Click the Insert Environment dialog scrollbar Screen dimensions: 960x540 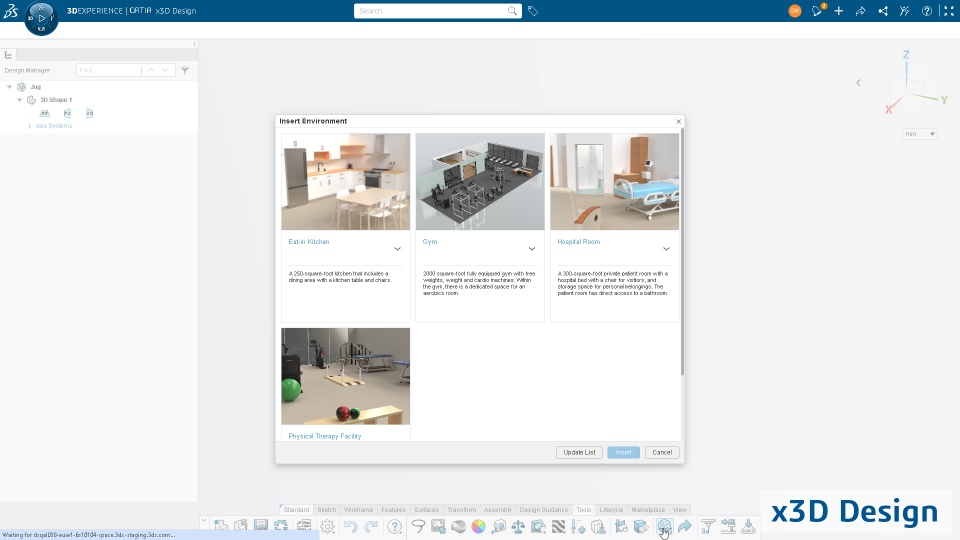tap(682, 252)
